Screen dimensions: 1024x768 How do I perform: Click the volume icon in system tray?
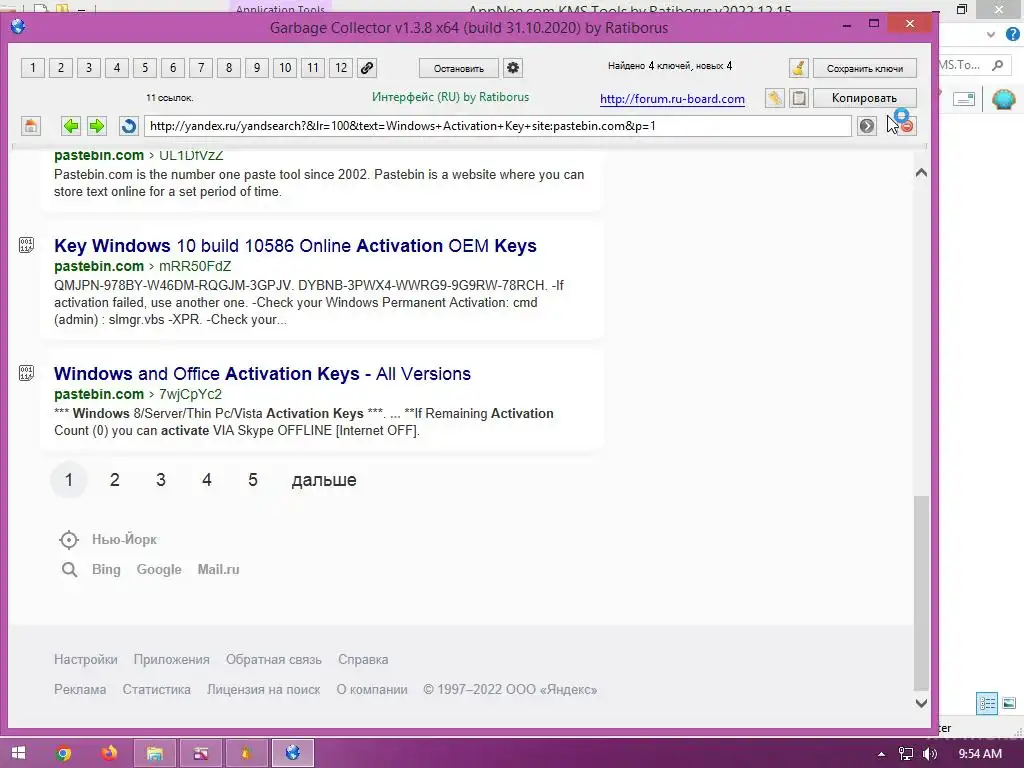coord(930,754)
